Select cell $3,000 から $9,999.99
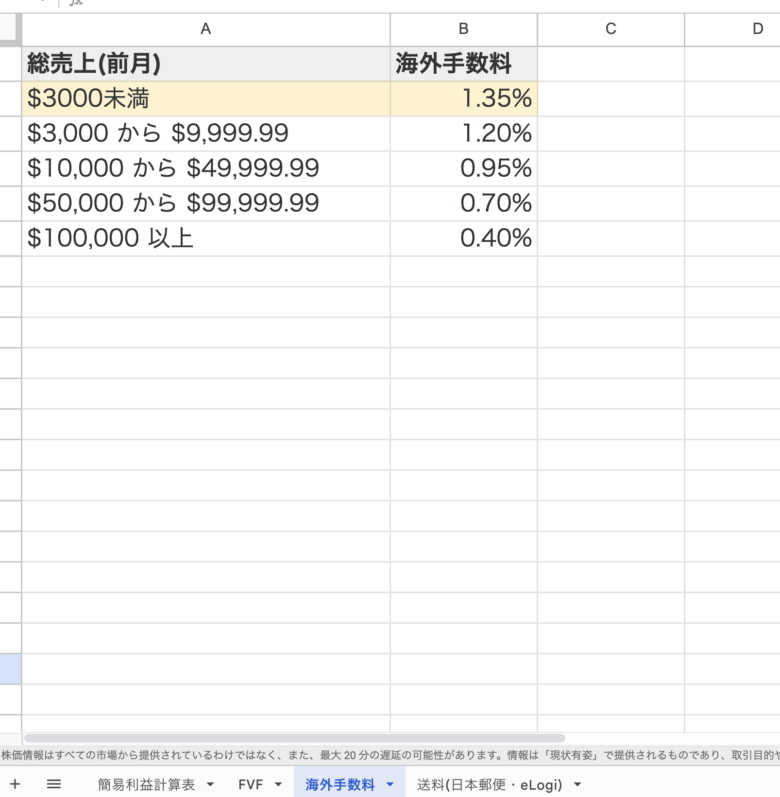The image size is (780, 797). point(206,134)
